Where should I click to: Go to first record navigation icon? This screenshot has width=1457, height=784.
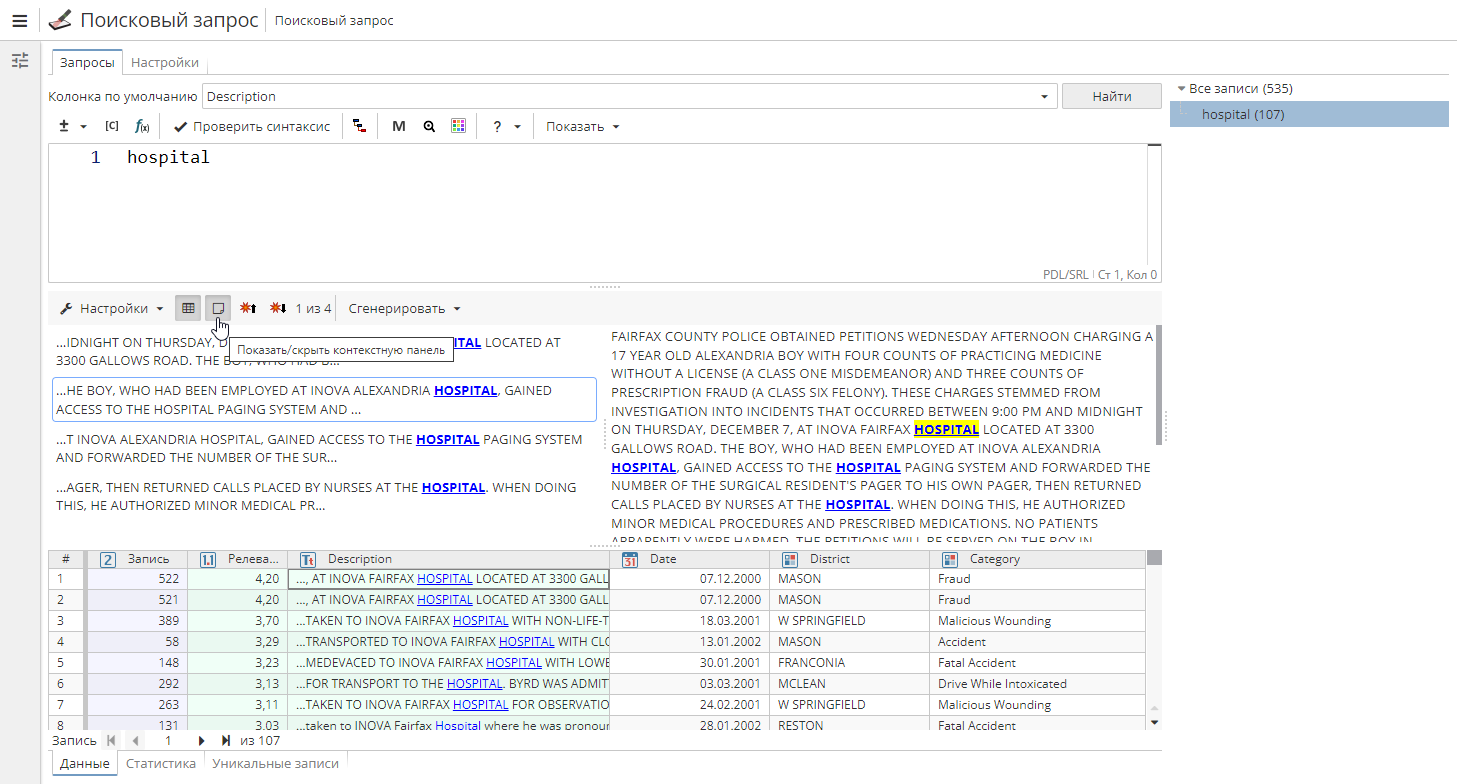[x=110, y=741]
